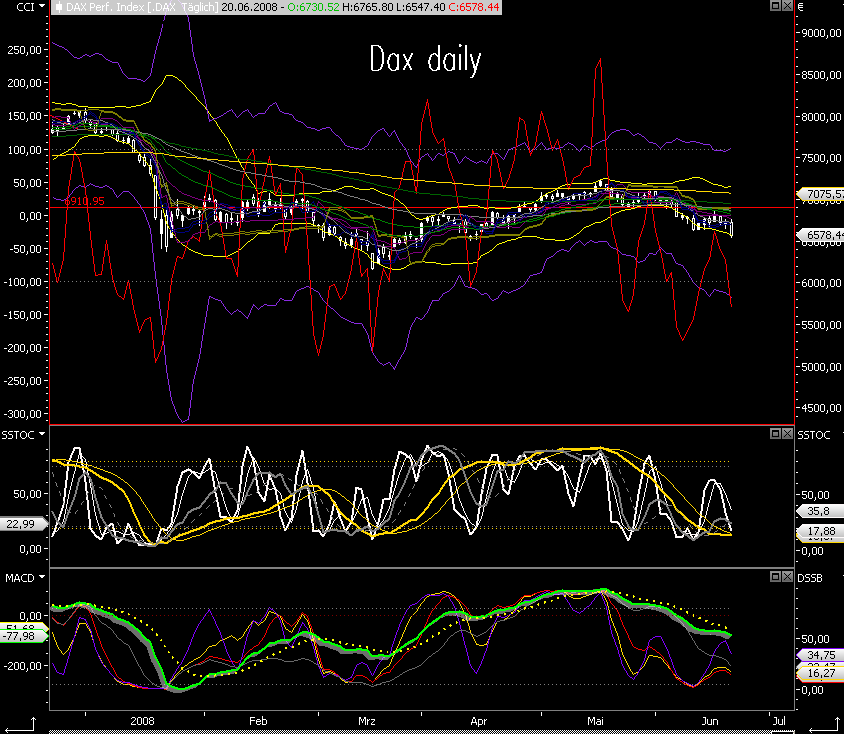Click the -300,00 label on CCI axis

tap(23, 414)
